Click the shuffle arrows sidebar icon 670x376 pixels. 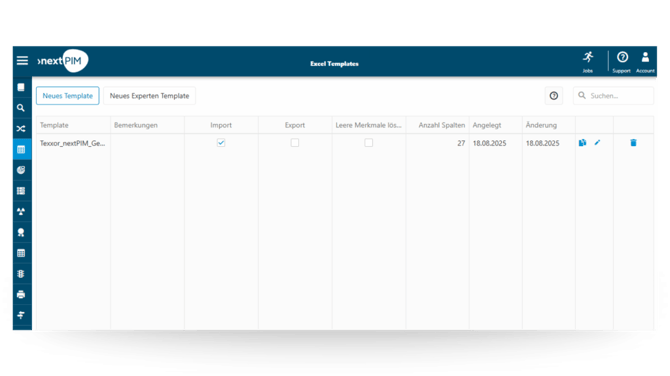coord(21,129)
